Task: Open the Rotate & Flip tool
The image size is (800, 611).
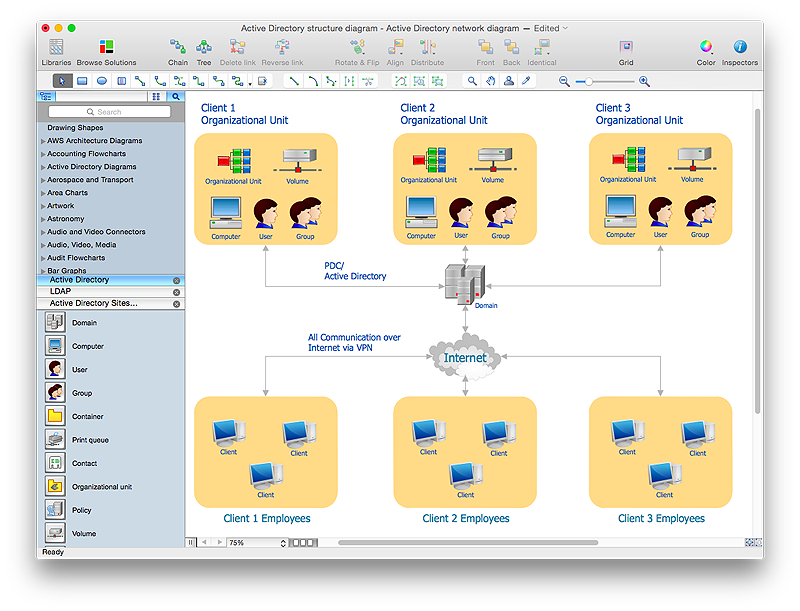Action: pos(357,52)
